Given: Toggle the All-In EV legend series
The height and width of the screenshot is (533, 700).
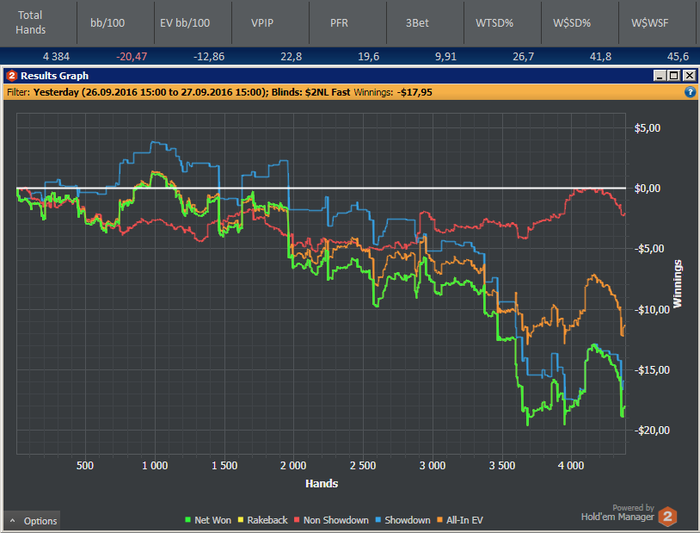Looking at the screenshot, I should (460, 520).
